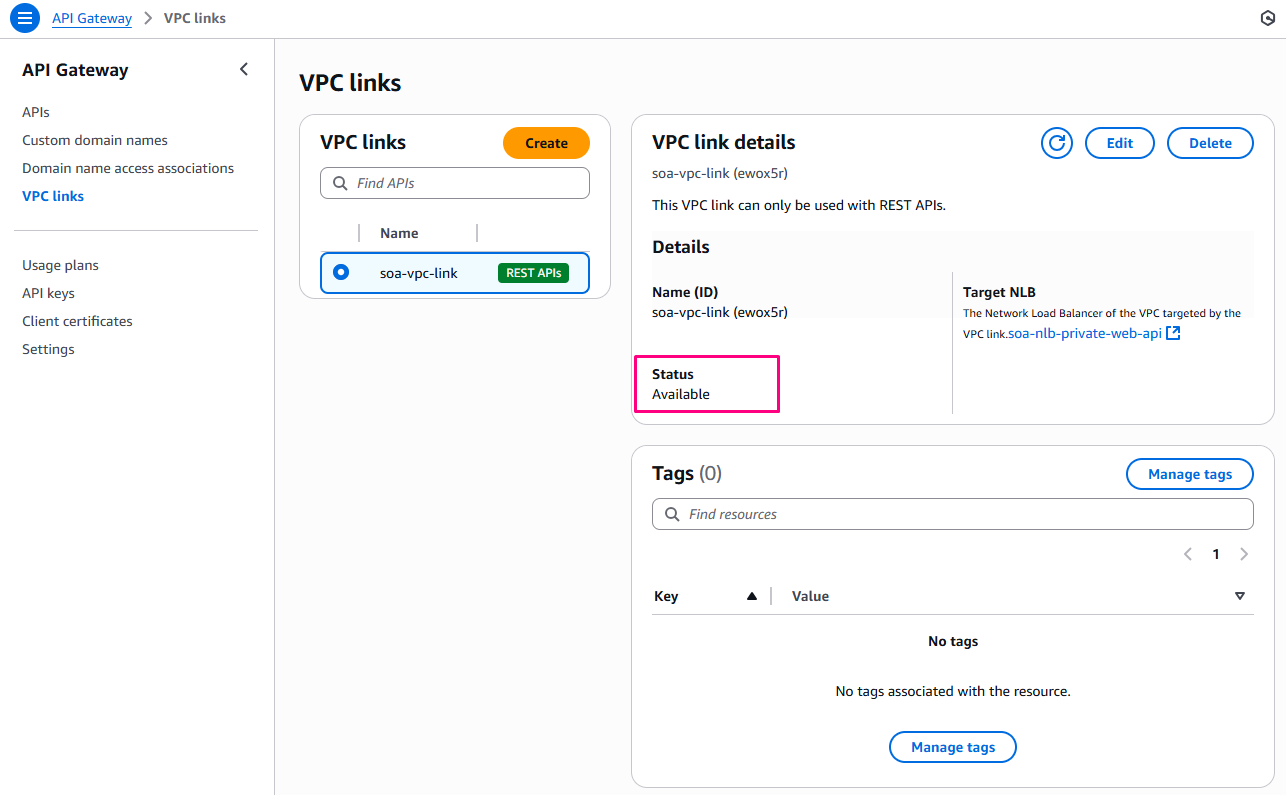Screen dimensions: 1286x795
Task: Go to previous tags page arrow
Action: pyautogui.click(x=1188, y=554)
